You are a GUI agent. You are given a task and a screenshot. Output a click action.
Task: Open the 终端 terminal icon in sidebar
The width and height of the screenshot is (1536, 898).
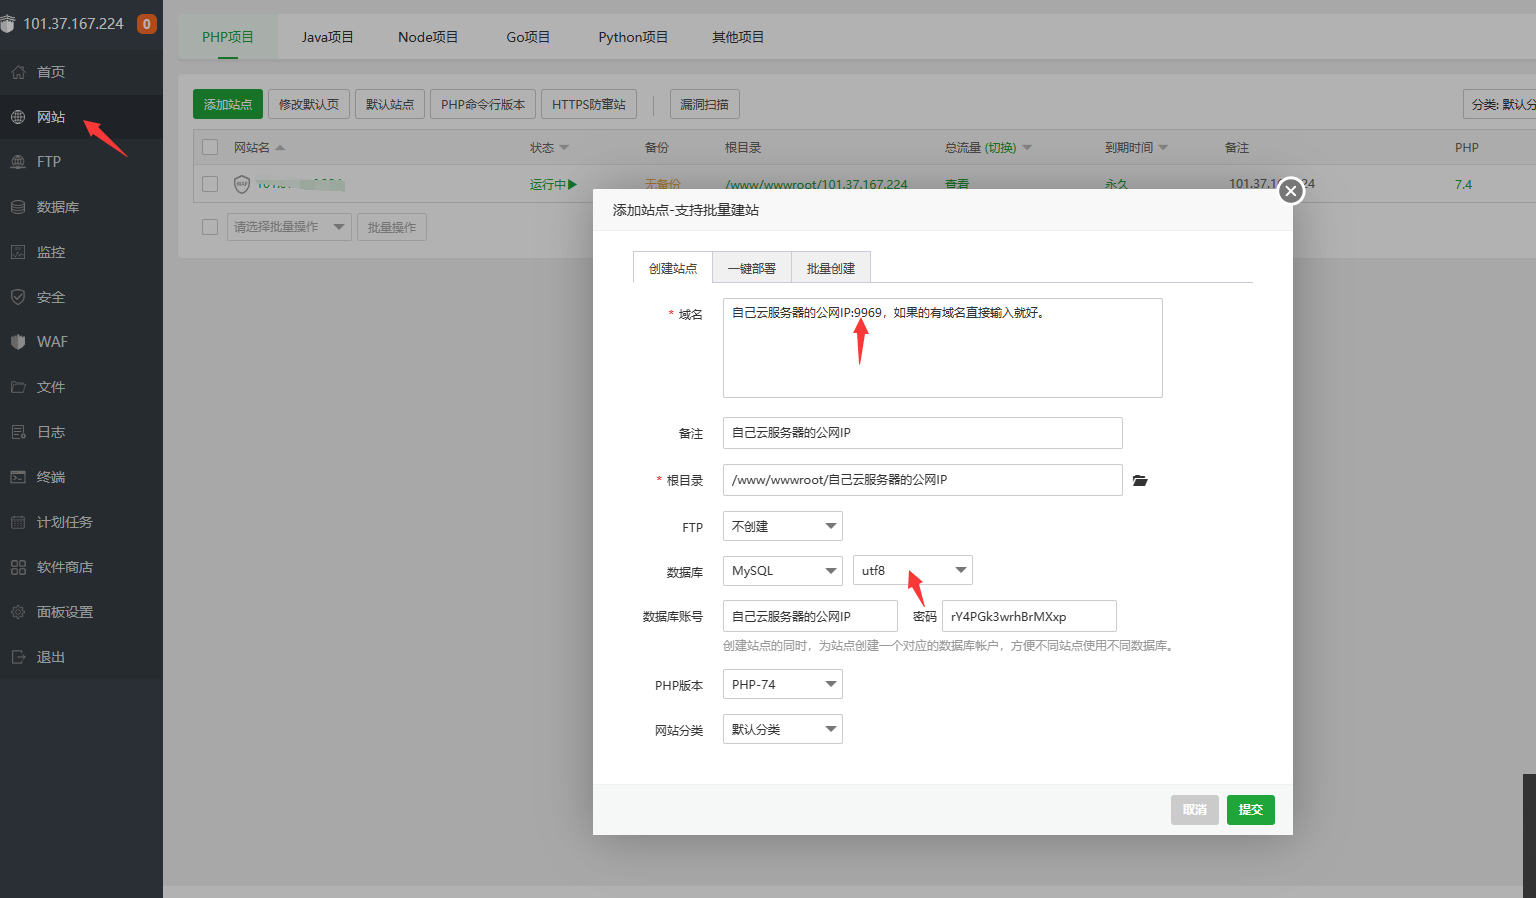tap(18, 477)
